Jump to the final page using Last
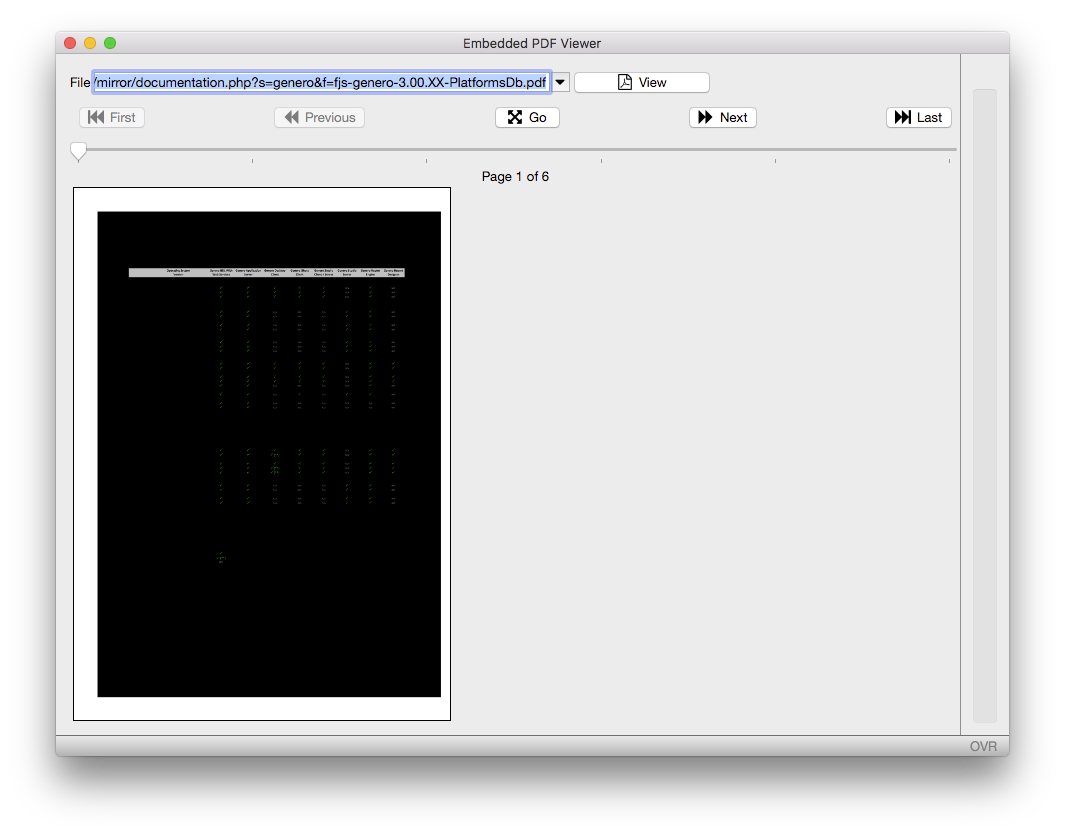 click(x=918, y=117)
